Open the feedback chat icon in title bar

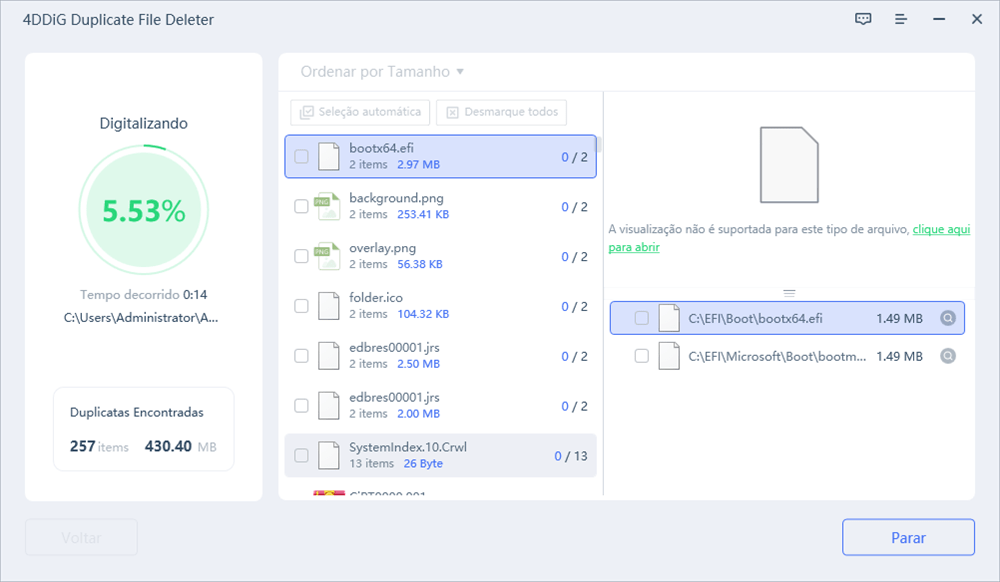pos(863,19)
